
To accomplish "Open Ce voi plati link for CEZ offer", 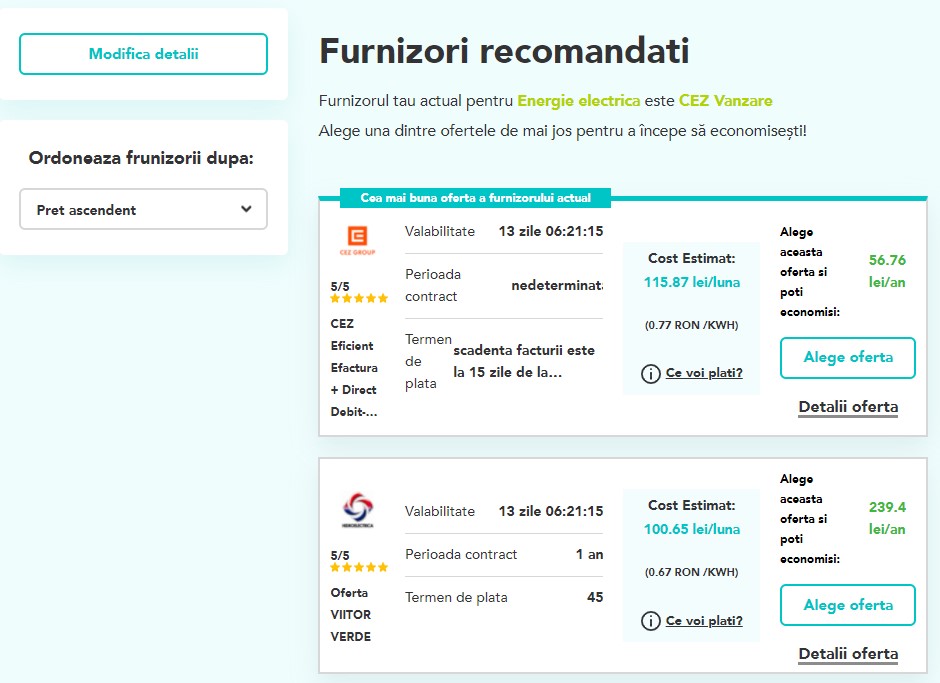I will click(x=704, y=373).
